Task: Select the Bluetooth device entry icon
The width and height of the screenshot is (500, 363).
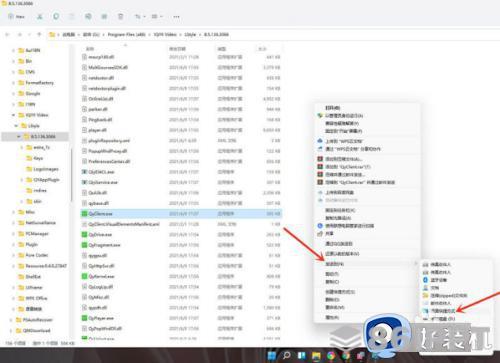Action: [x=425, y=280]
